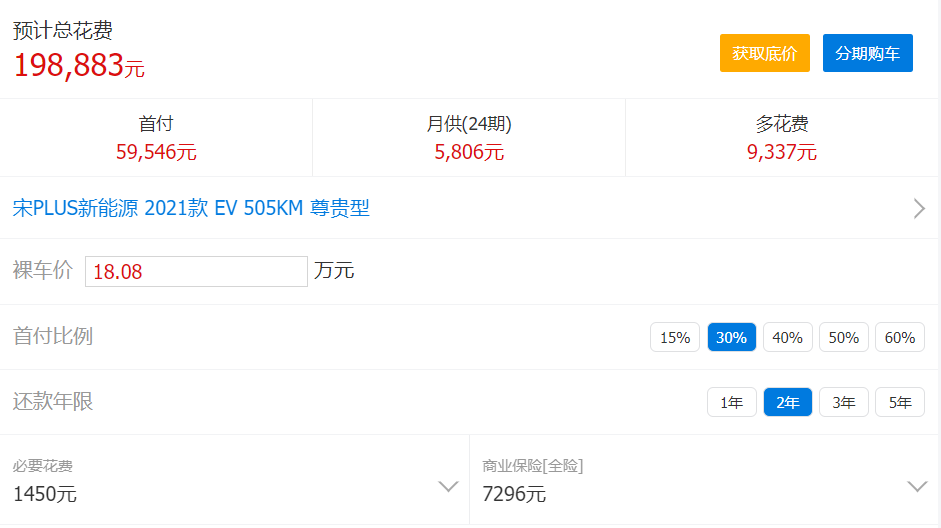The width and height of the screenshot is (941, 528).
Task: Click the 首付比例 label
Action: pyautogui.click(x=53, y=336)
